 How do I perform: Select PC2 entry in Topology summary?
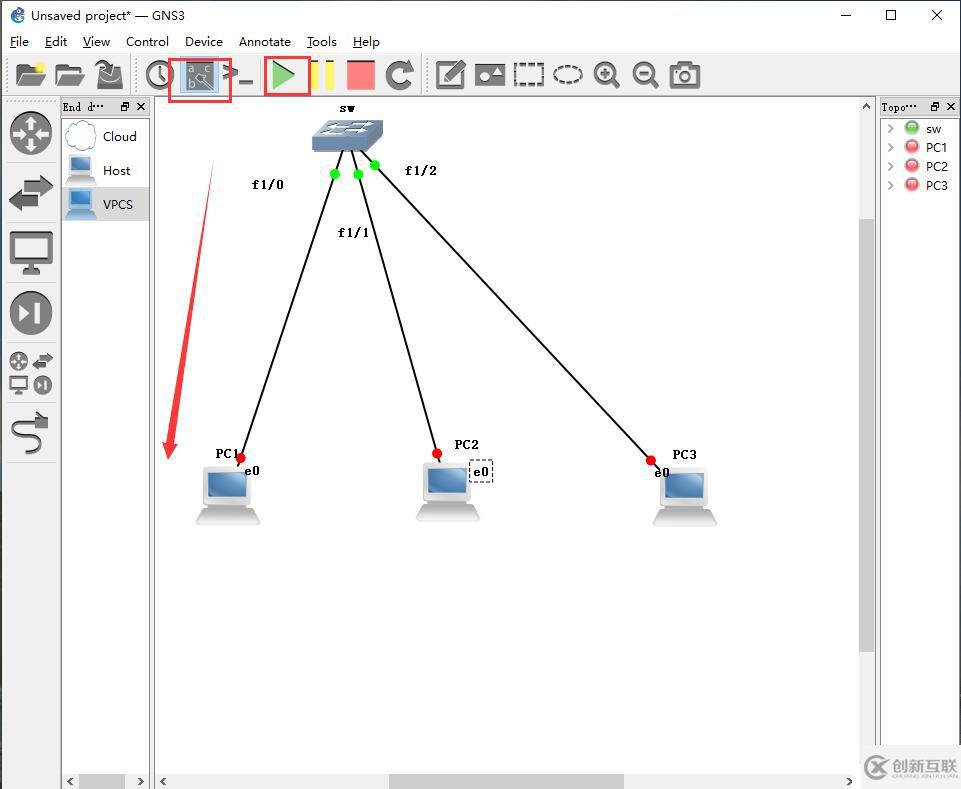coord(936,166)
